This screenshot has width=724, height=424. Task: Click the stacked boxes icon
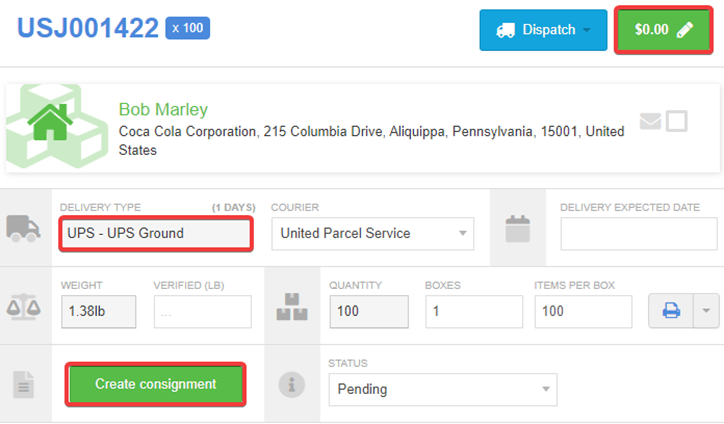point(292,307)
